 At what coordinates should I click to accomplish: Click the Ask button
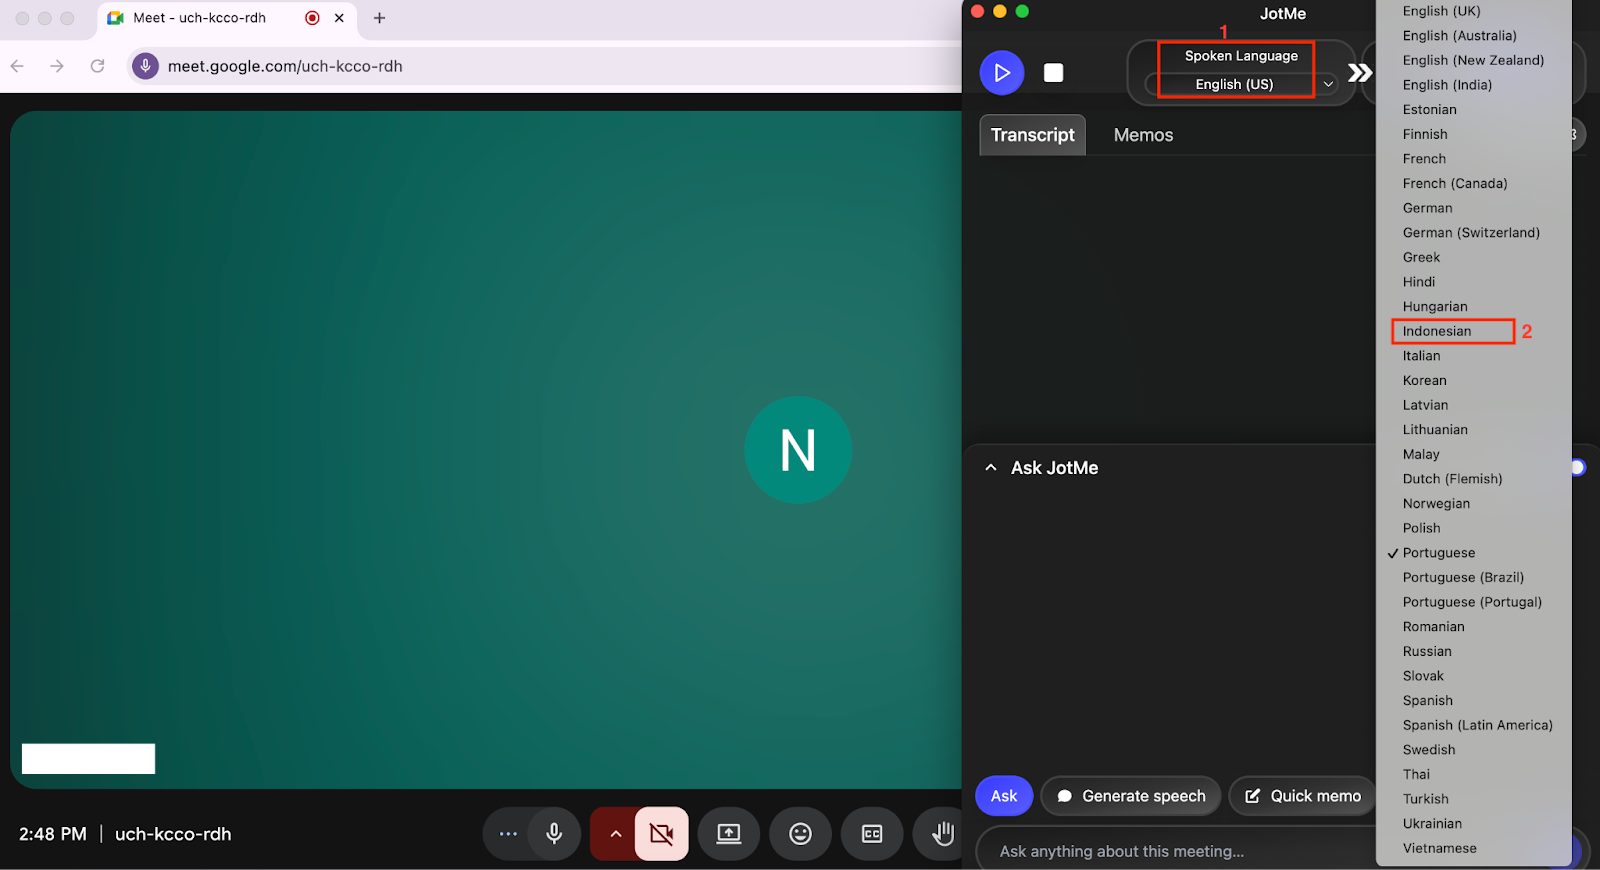(x=1004, y=796)
